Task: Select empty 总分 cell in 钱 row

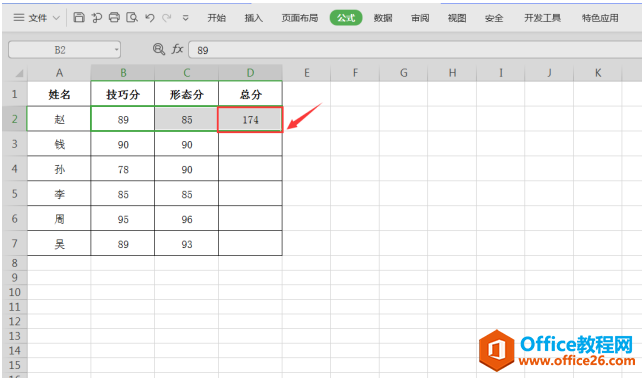Action: coord(250,144)
